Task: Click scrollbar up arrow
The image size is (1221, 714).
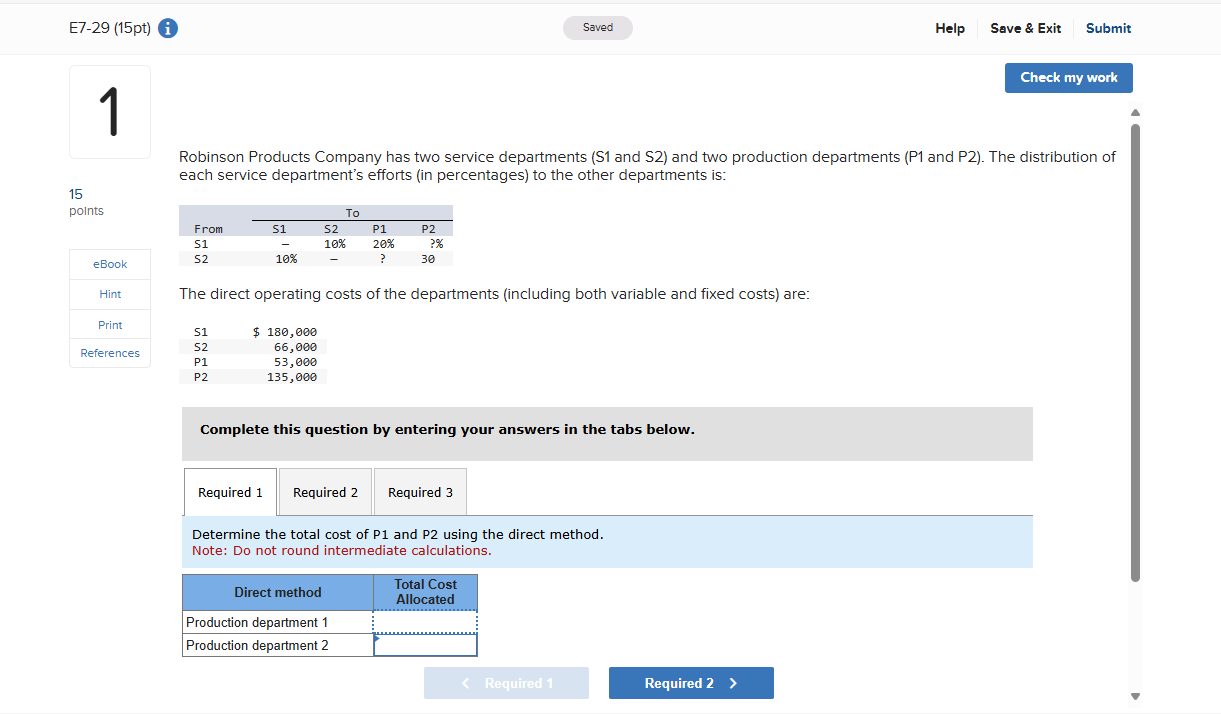Action: tap(1134, 111)
